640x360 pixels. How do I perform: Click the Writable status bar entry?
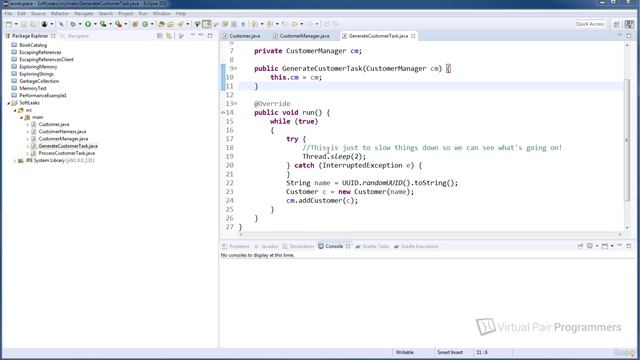tap(404, 352)
